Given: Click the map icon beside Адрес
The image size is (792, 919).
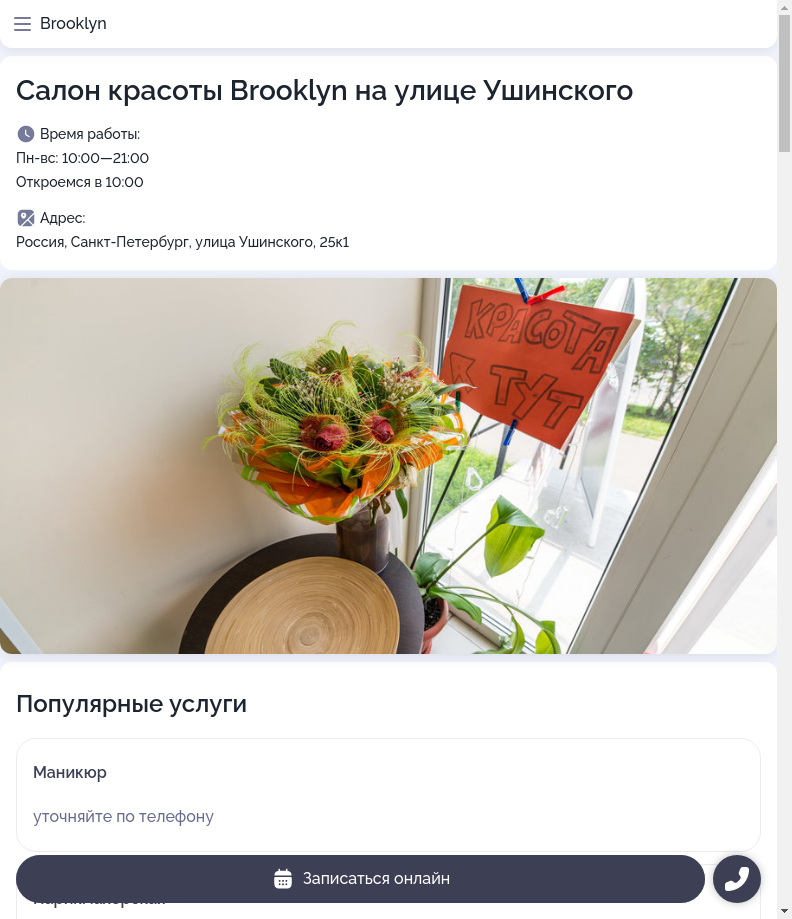Looking at the screenshot, I should click(25, 218).
